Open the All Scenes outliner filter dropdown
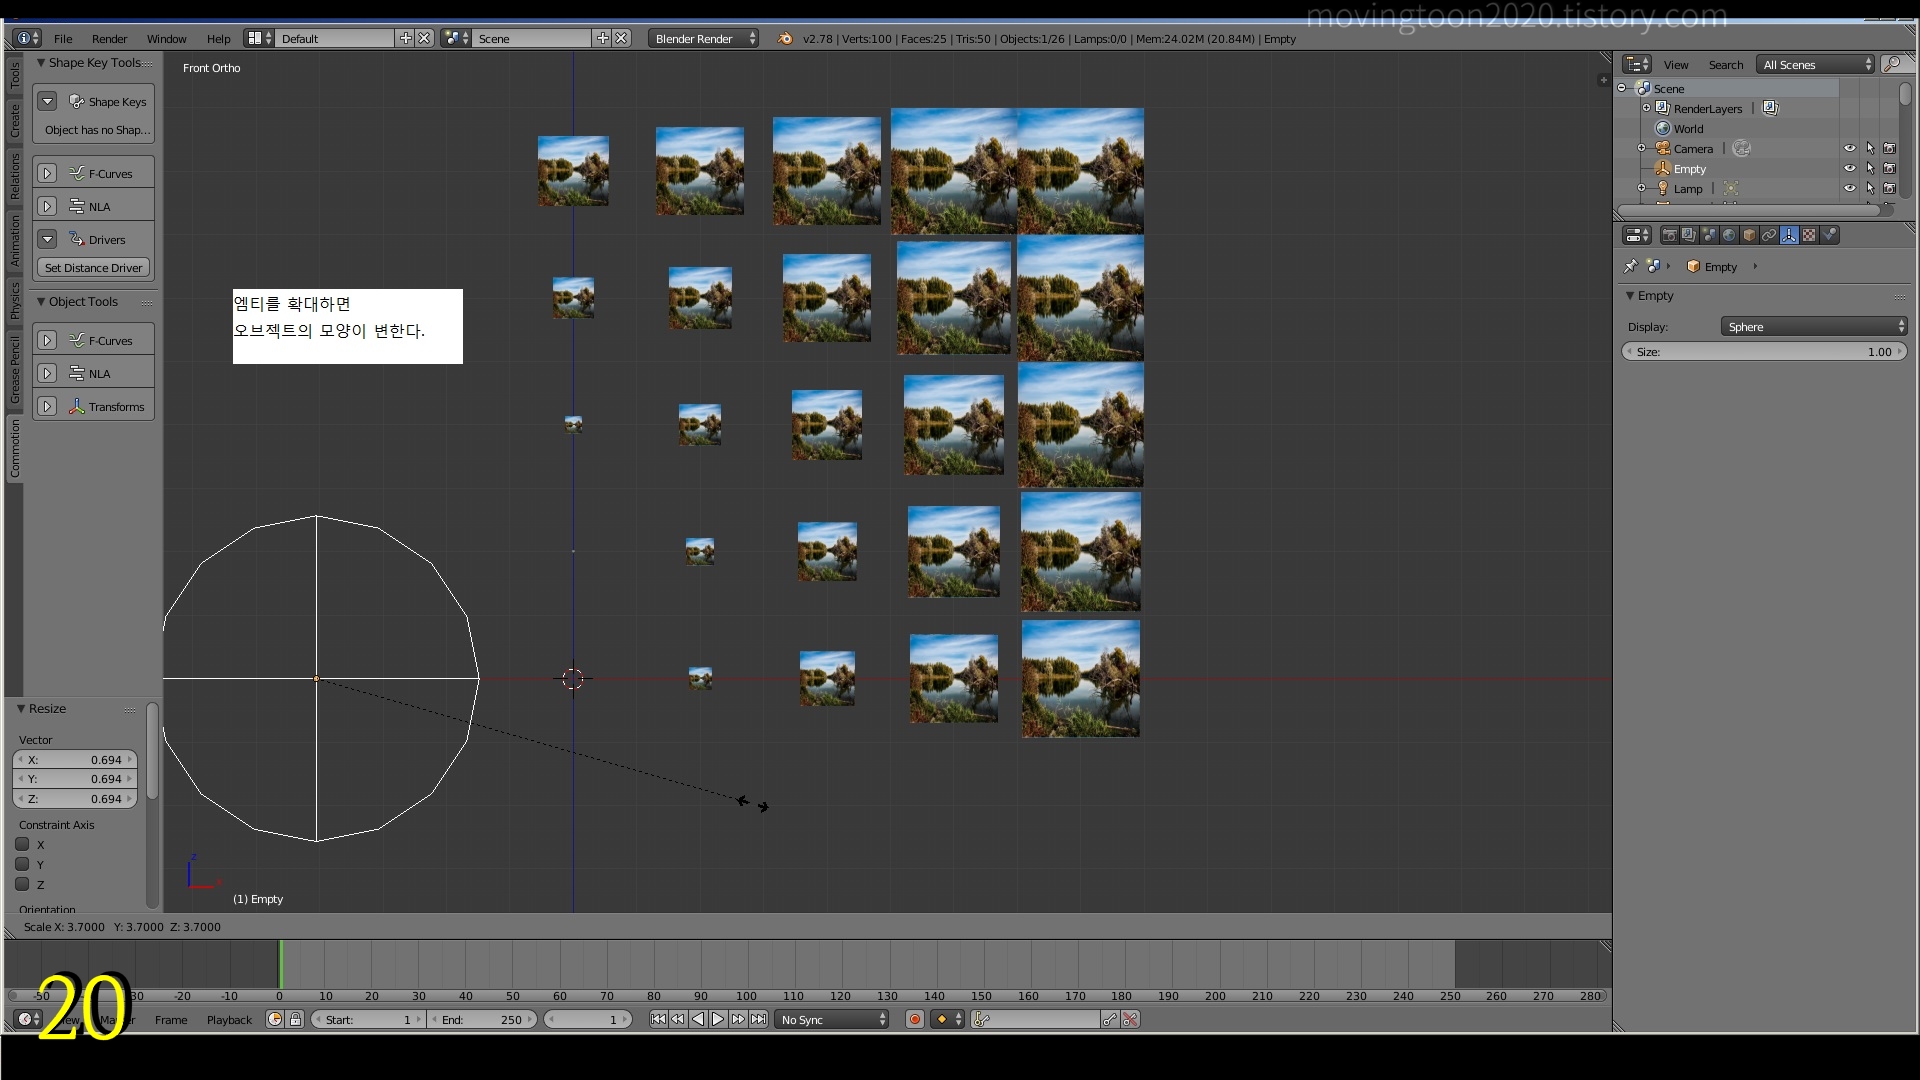The height and width of the screenshot is (1080, 1920). (1815, 64)
